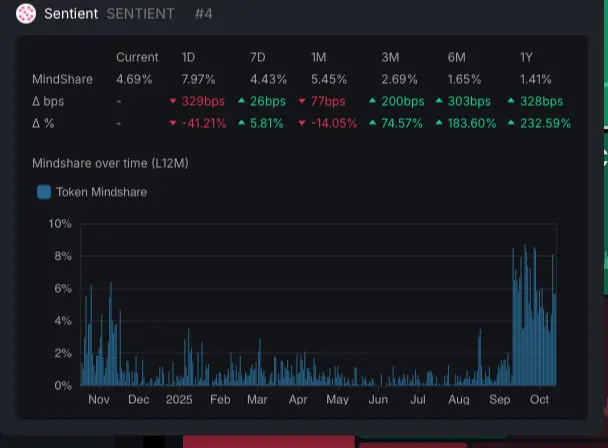Click the 2025 x-axis label

179,400
